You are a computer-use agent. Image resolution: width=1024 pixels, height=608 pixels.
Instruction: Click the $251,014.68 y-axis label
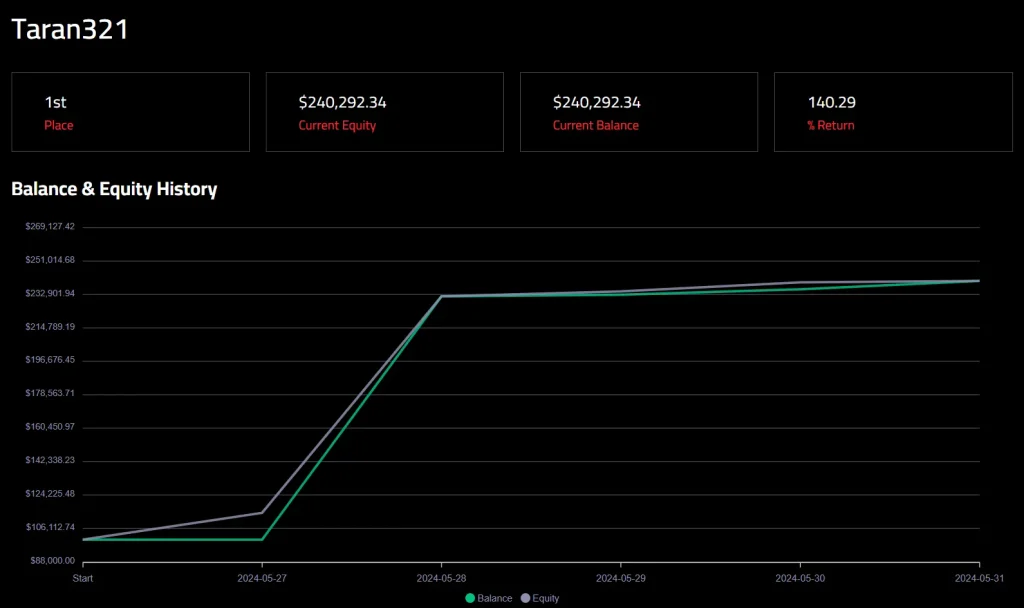click(50, 260)
